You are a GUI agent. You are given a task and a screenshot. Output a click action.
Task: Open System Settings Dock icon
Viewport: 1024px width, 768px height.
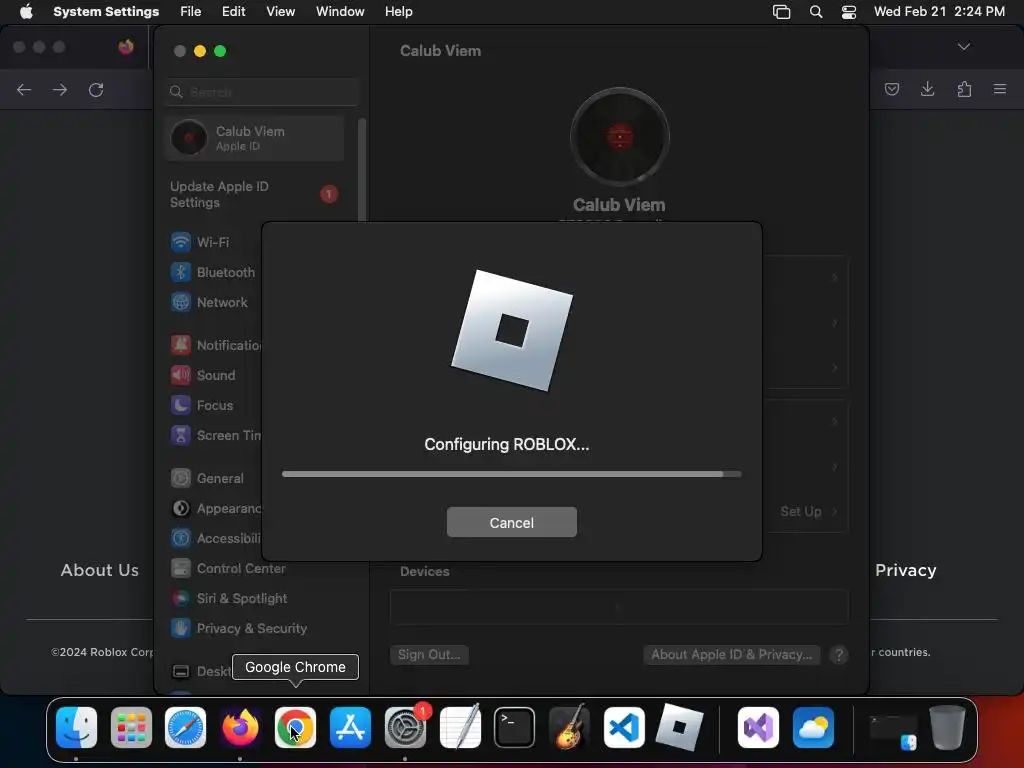tap(405, 728)
